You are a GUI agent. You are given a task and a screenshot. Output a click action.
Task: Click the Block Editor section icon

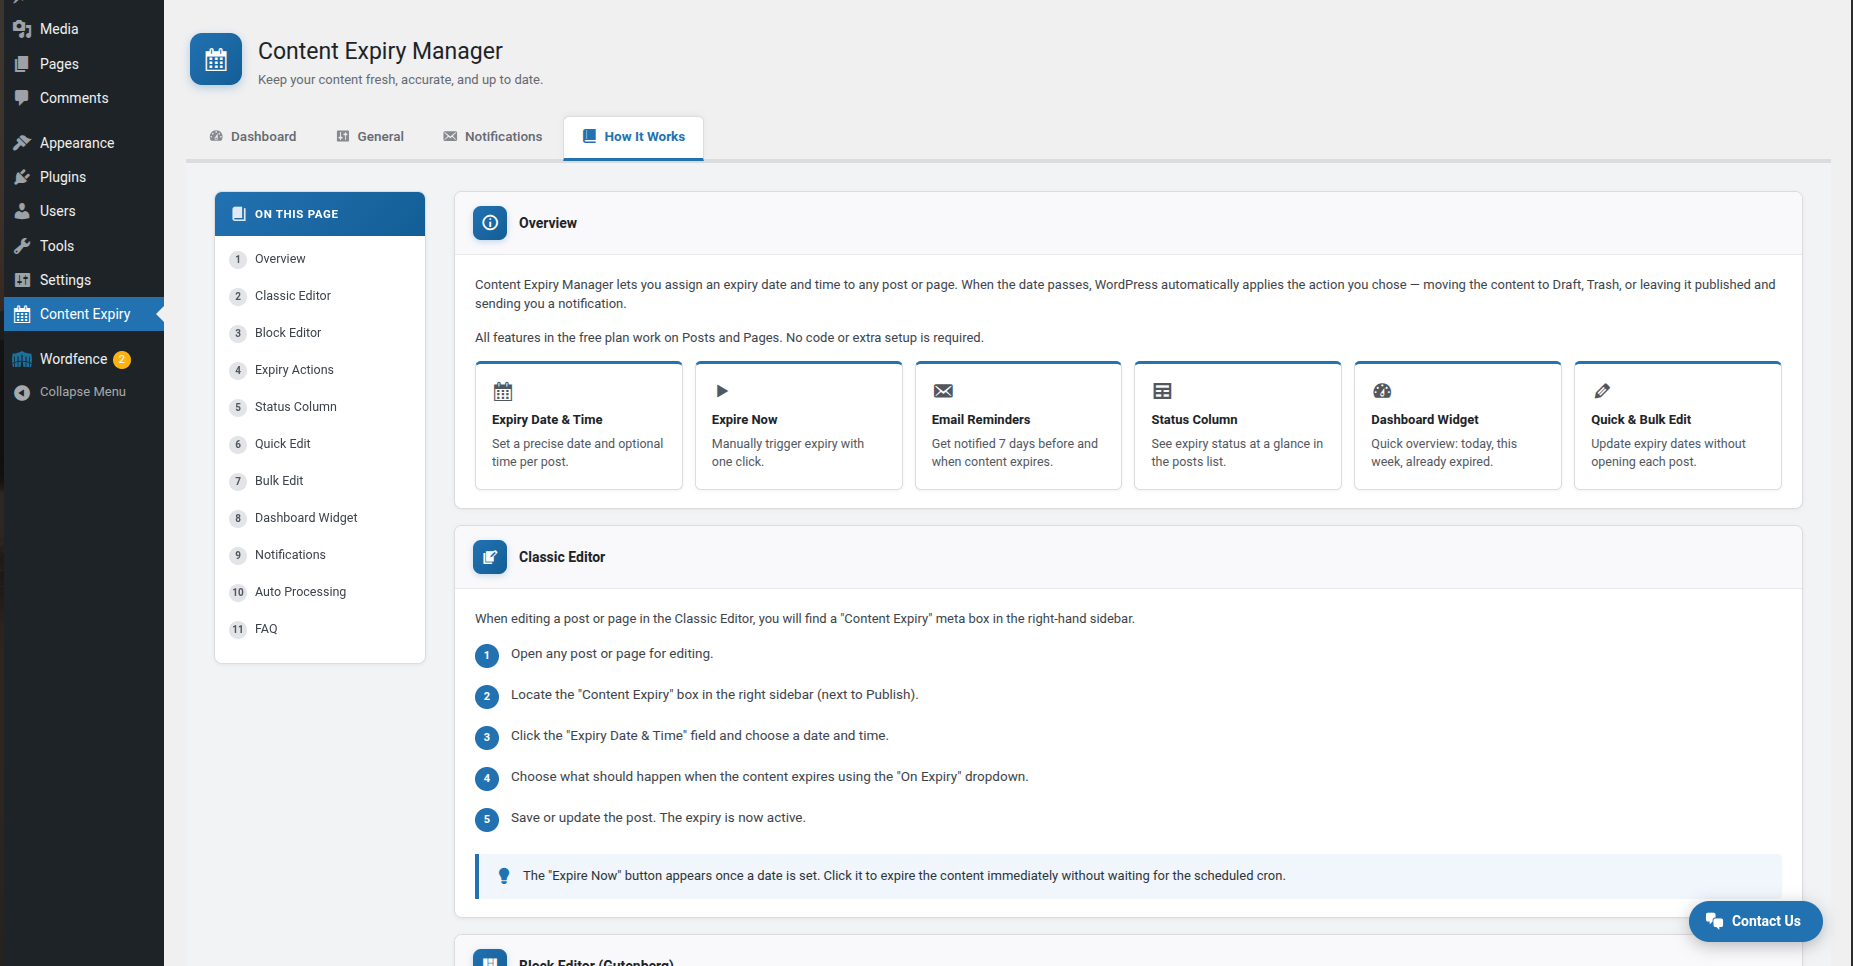click(x=490, y=958)
